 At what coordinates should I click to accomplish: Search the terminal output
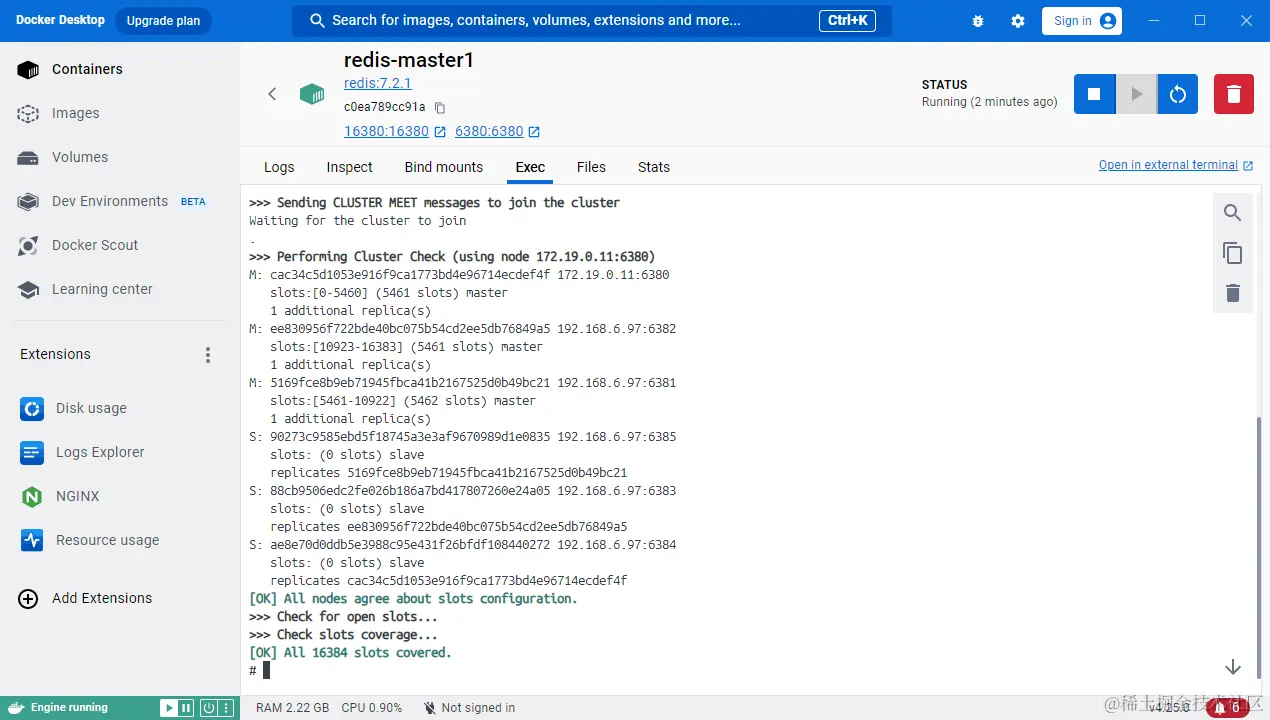click(1233, 213)
